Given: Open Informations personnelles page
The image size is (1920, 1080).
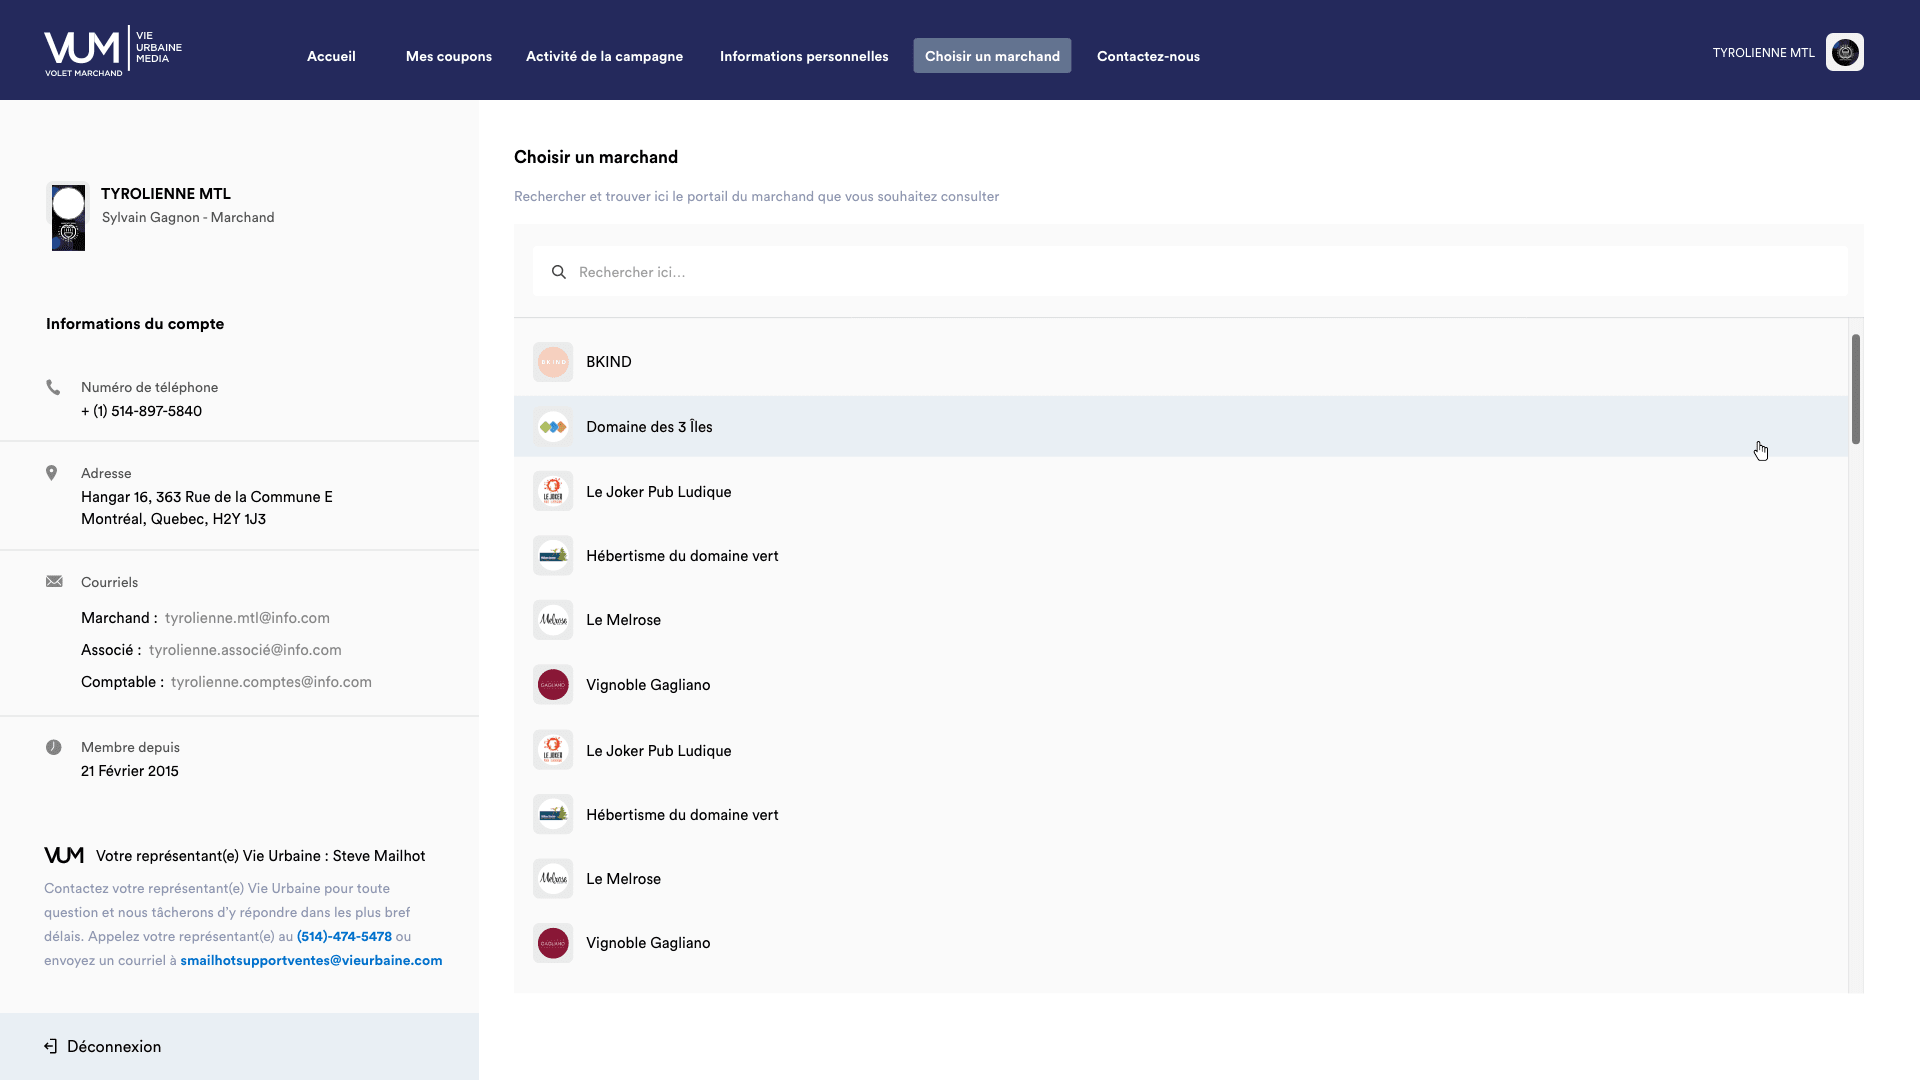Looking at the screenshot, I should point(804,56).
